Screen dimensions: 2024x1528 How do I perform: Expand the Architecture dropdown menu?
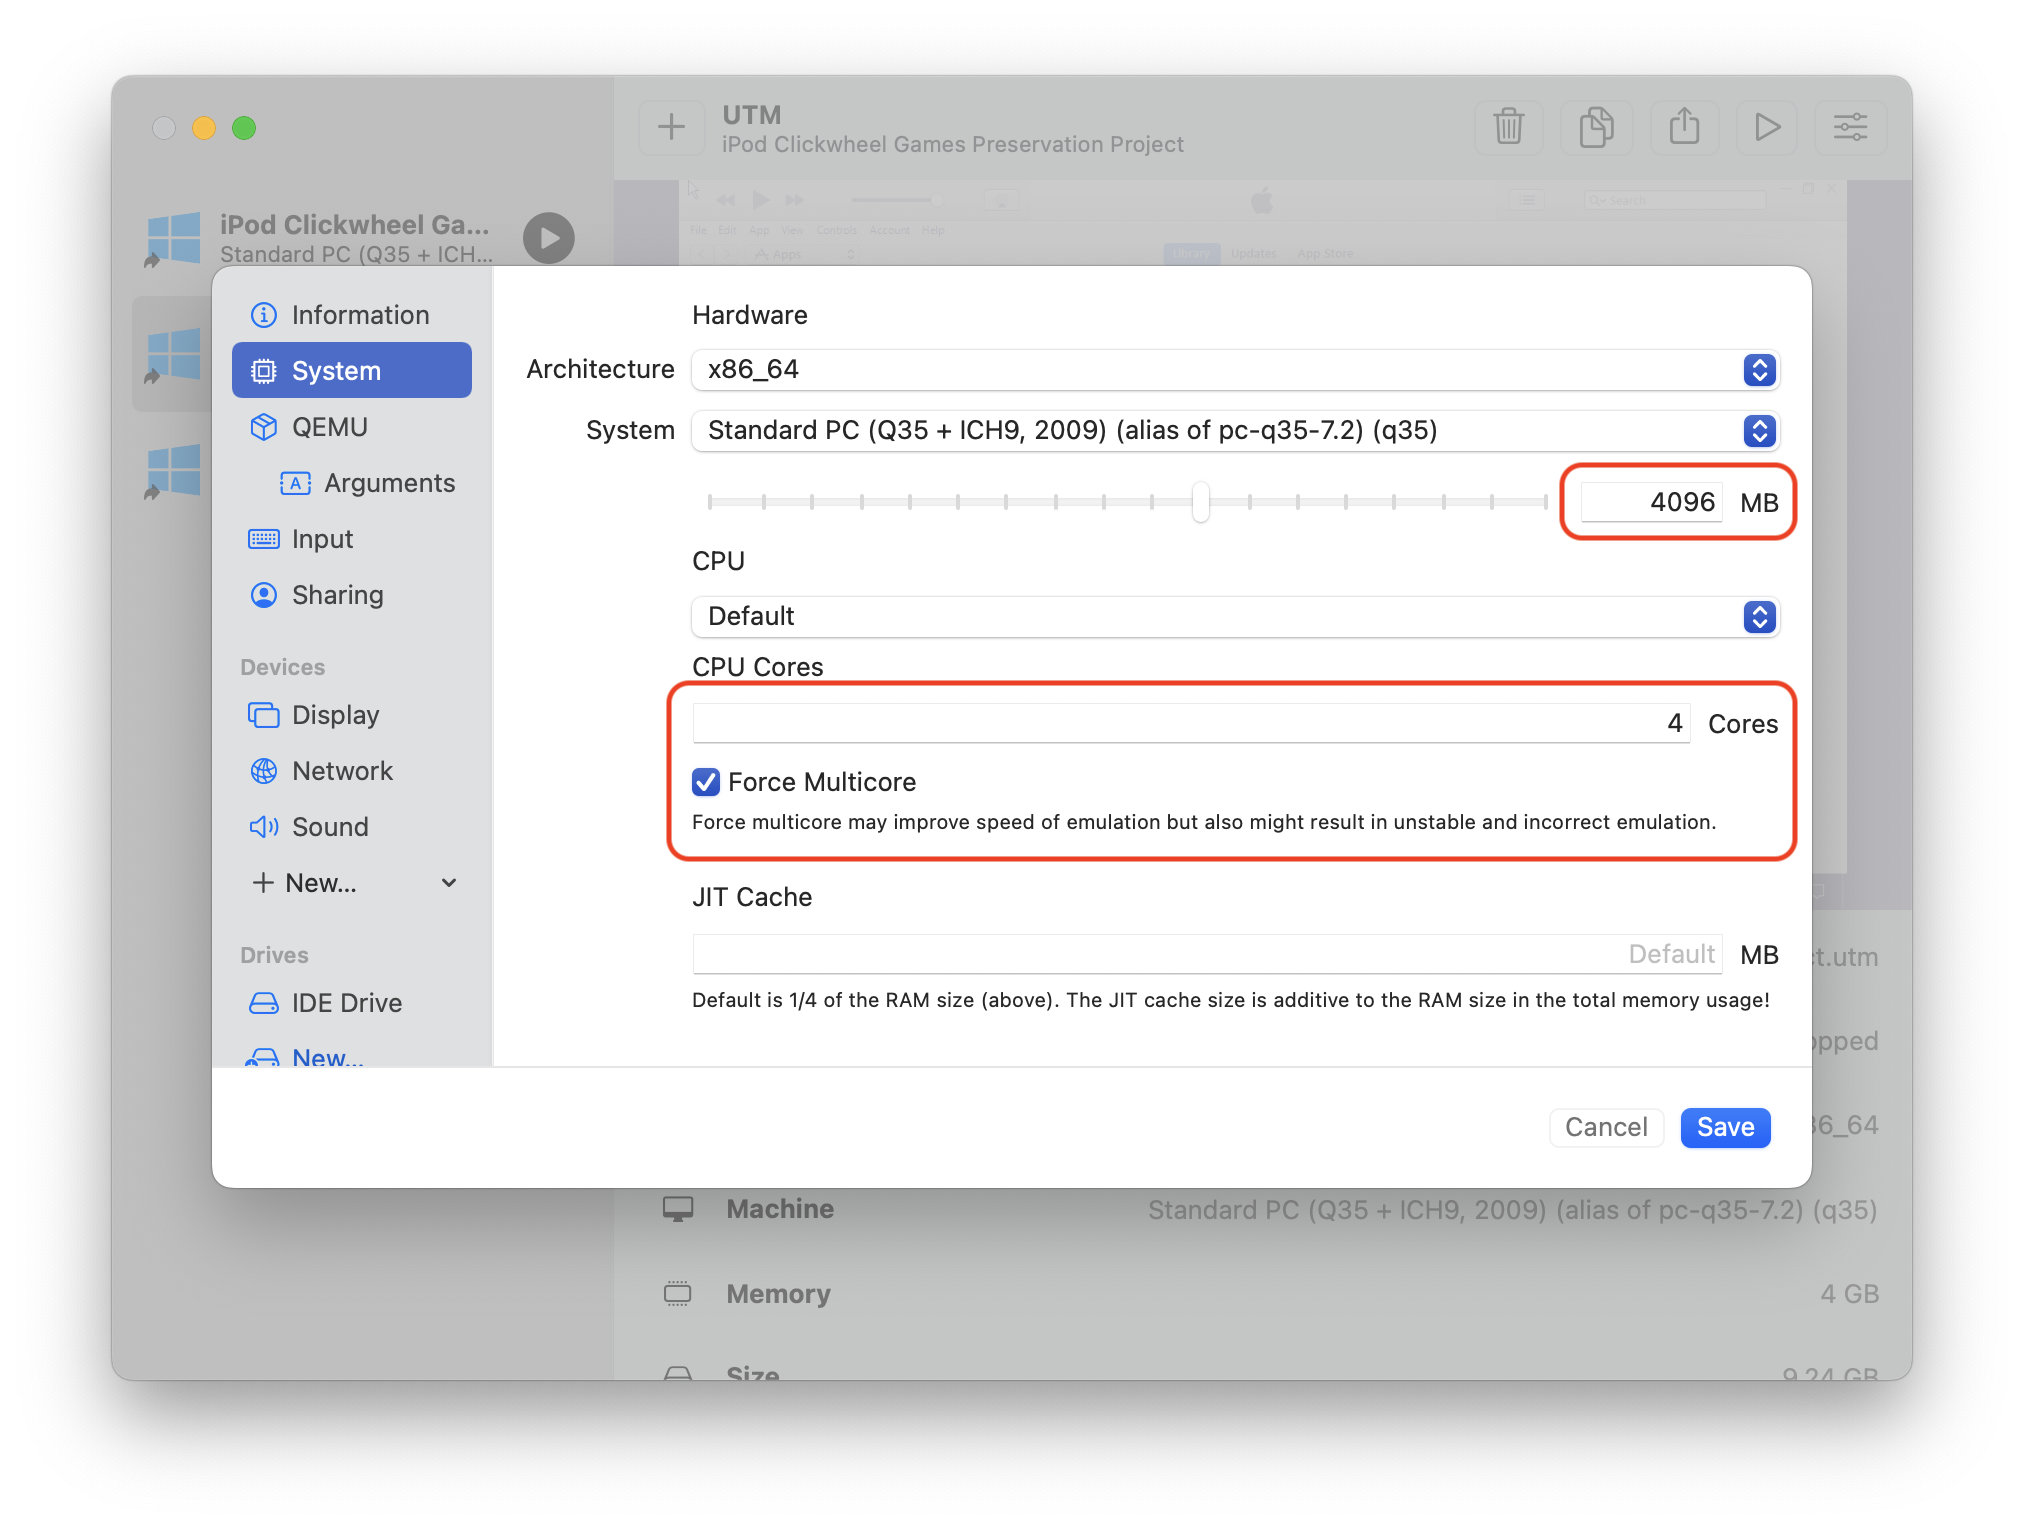coord(1761,369)
